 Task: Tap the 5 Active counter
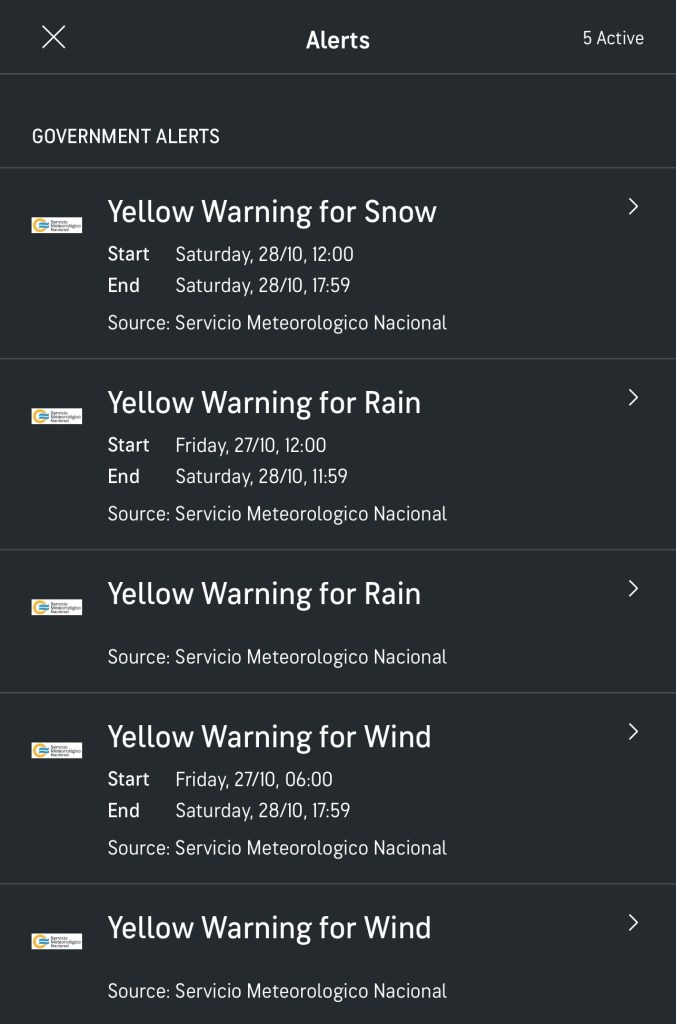click(x=613, y=38)
